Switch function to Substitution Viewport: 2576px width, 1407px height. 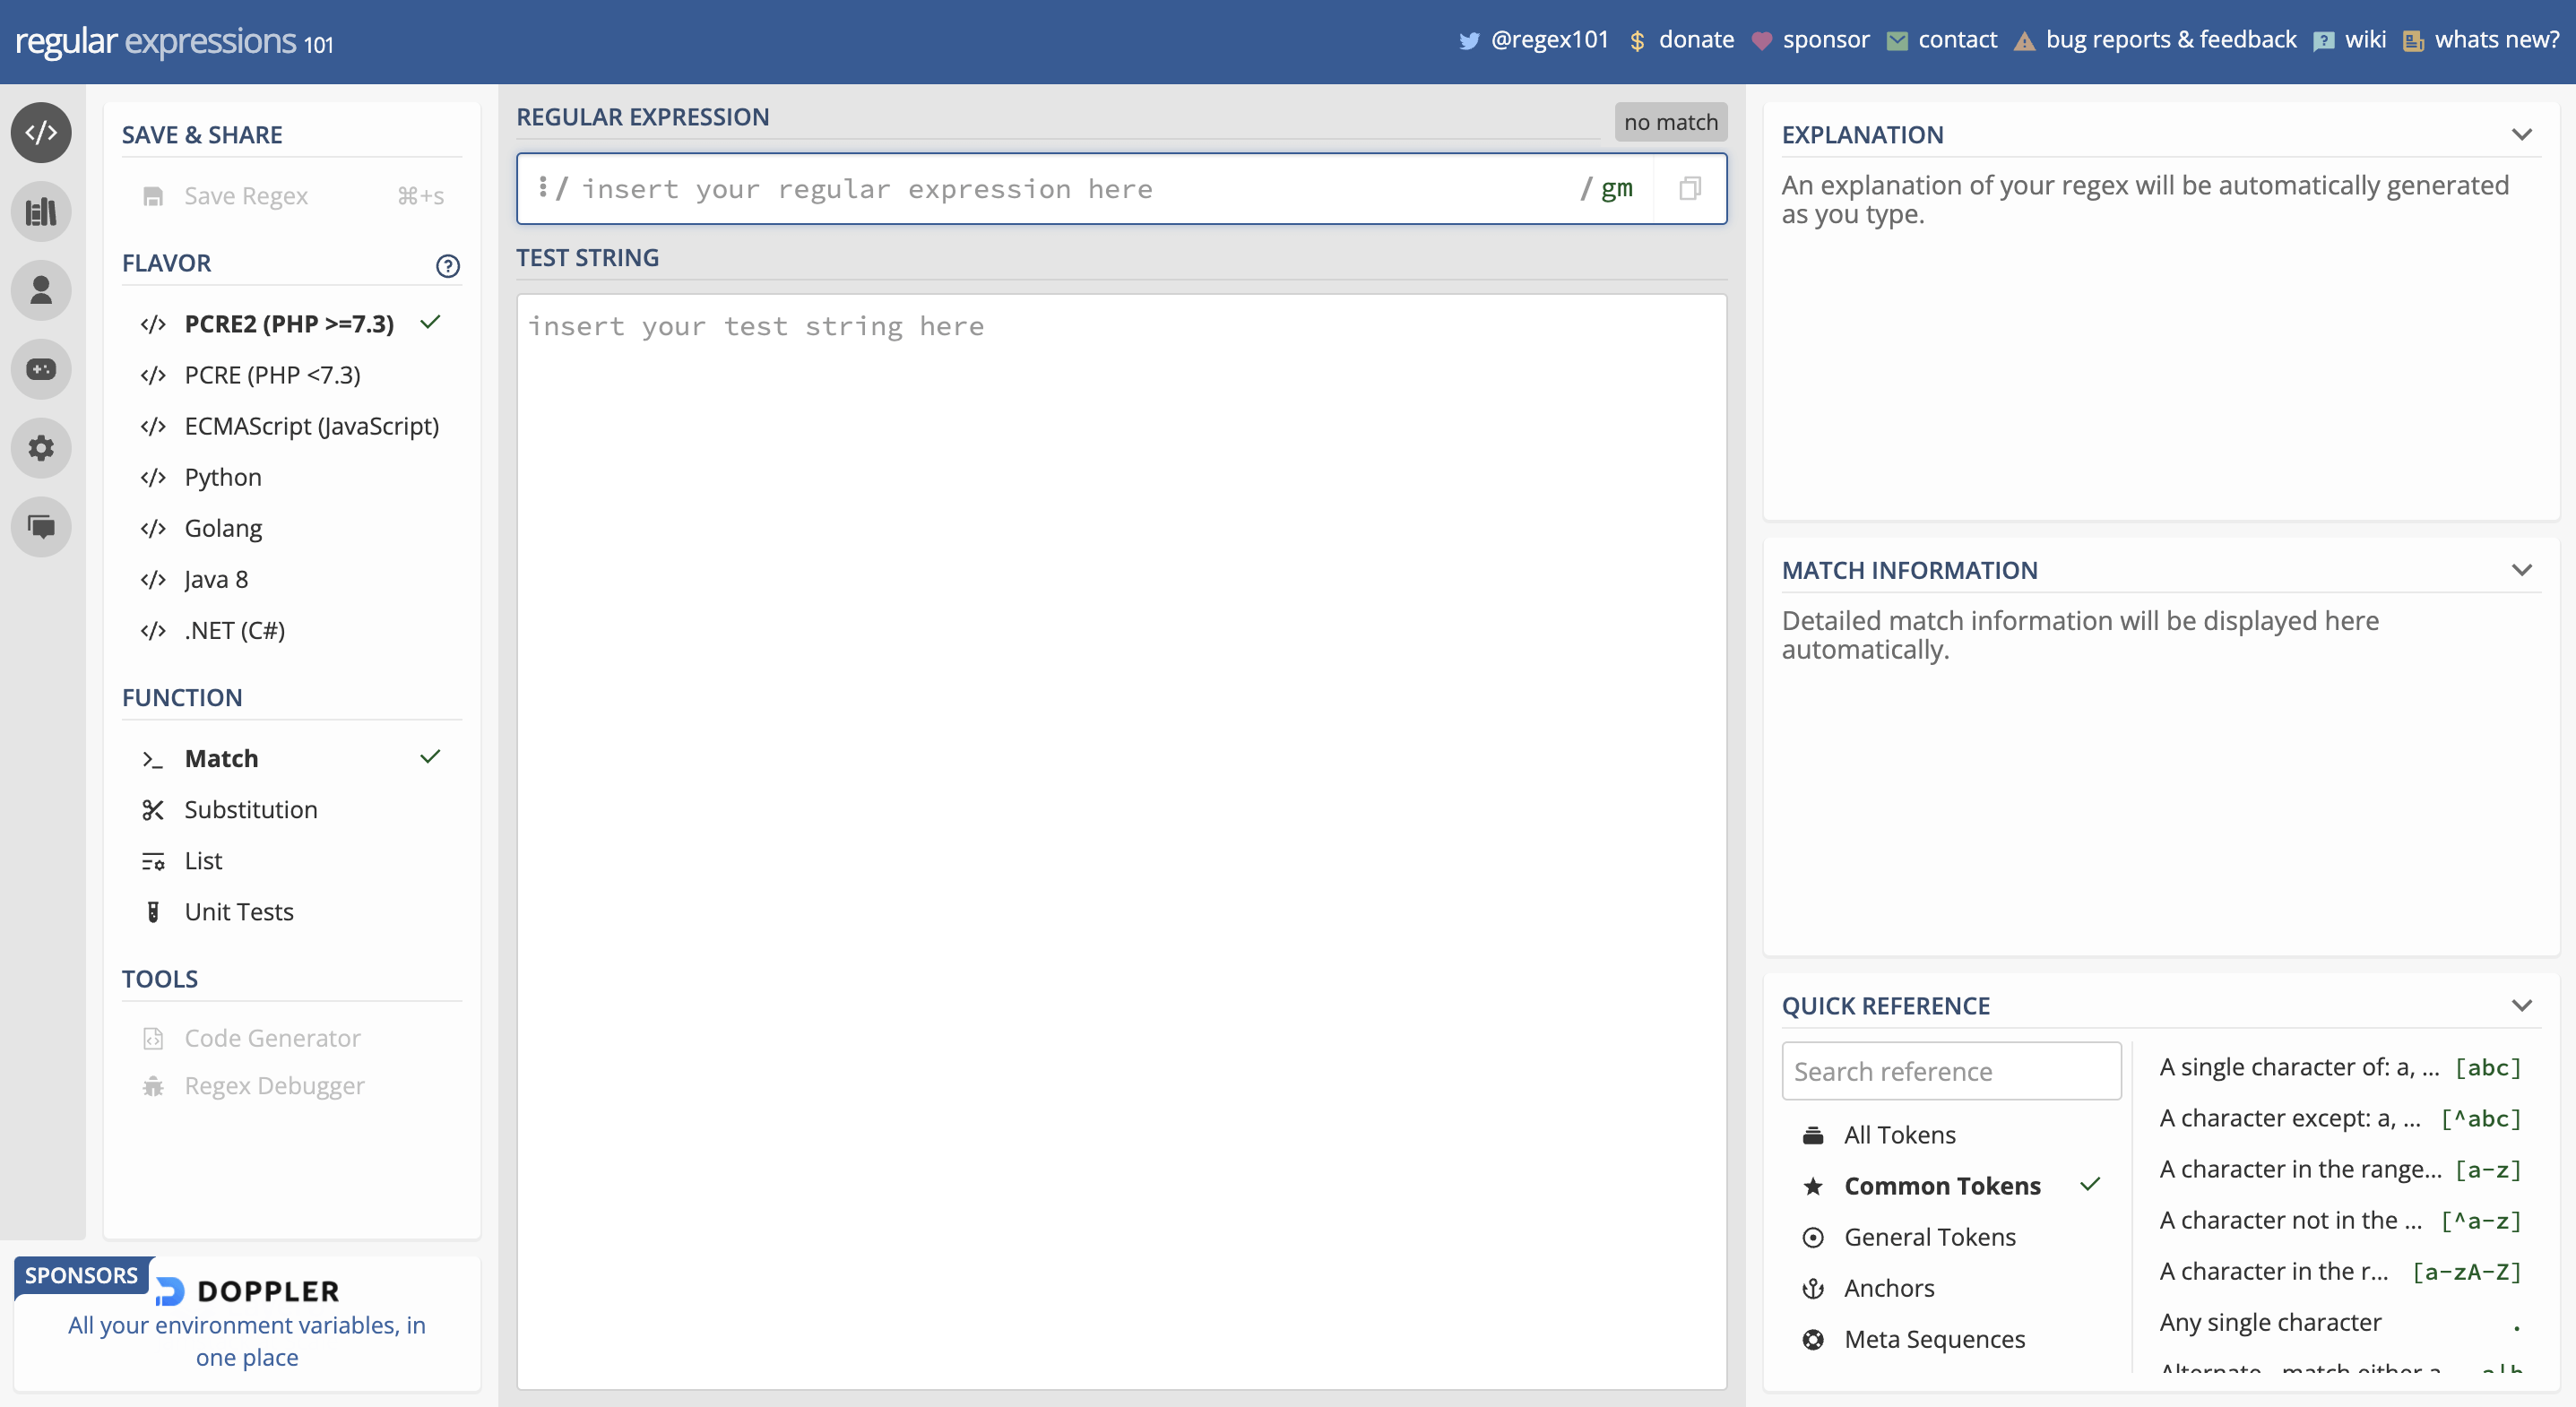250,809
